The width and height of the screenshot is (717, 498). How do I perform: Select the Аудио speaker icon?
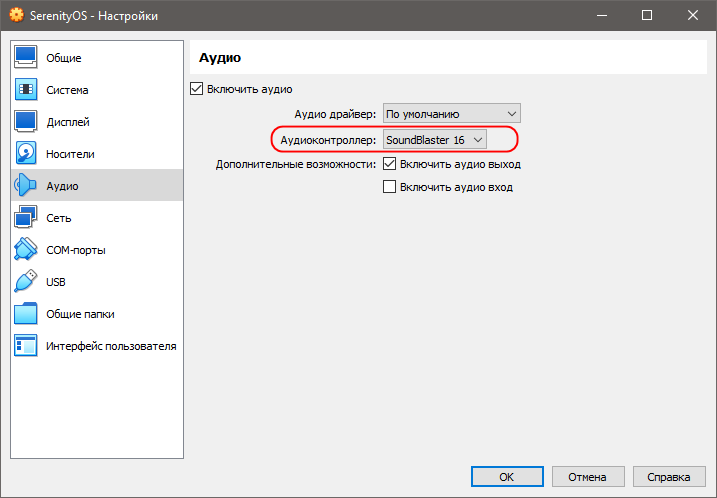coord(26,185)
